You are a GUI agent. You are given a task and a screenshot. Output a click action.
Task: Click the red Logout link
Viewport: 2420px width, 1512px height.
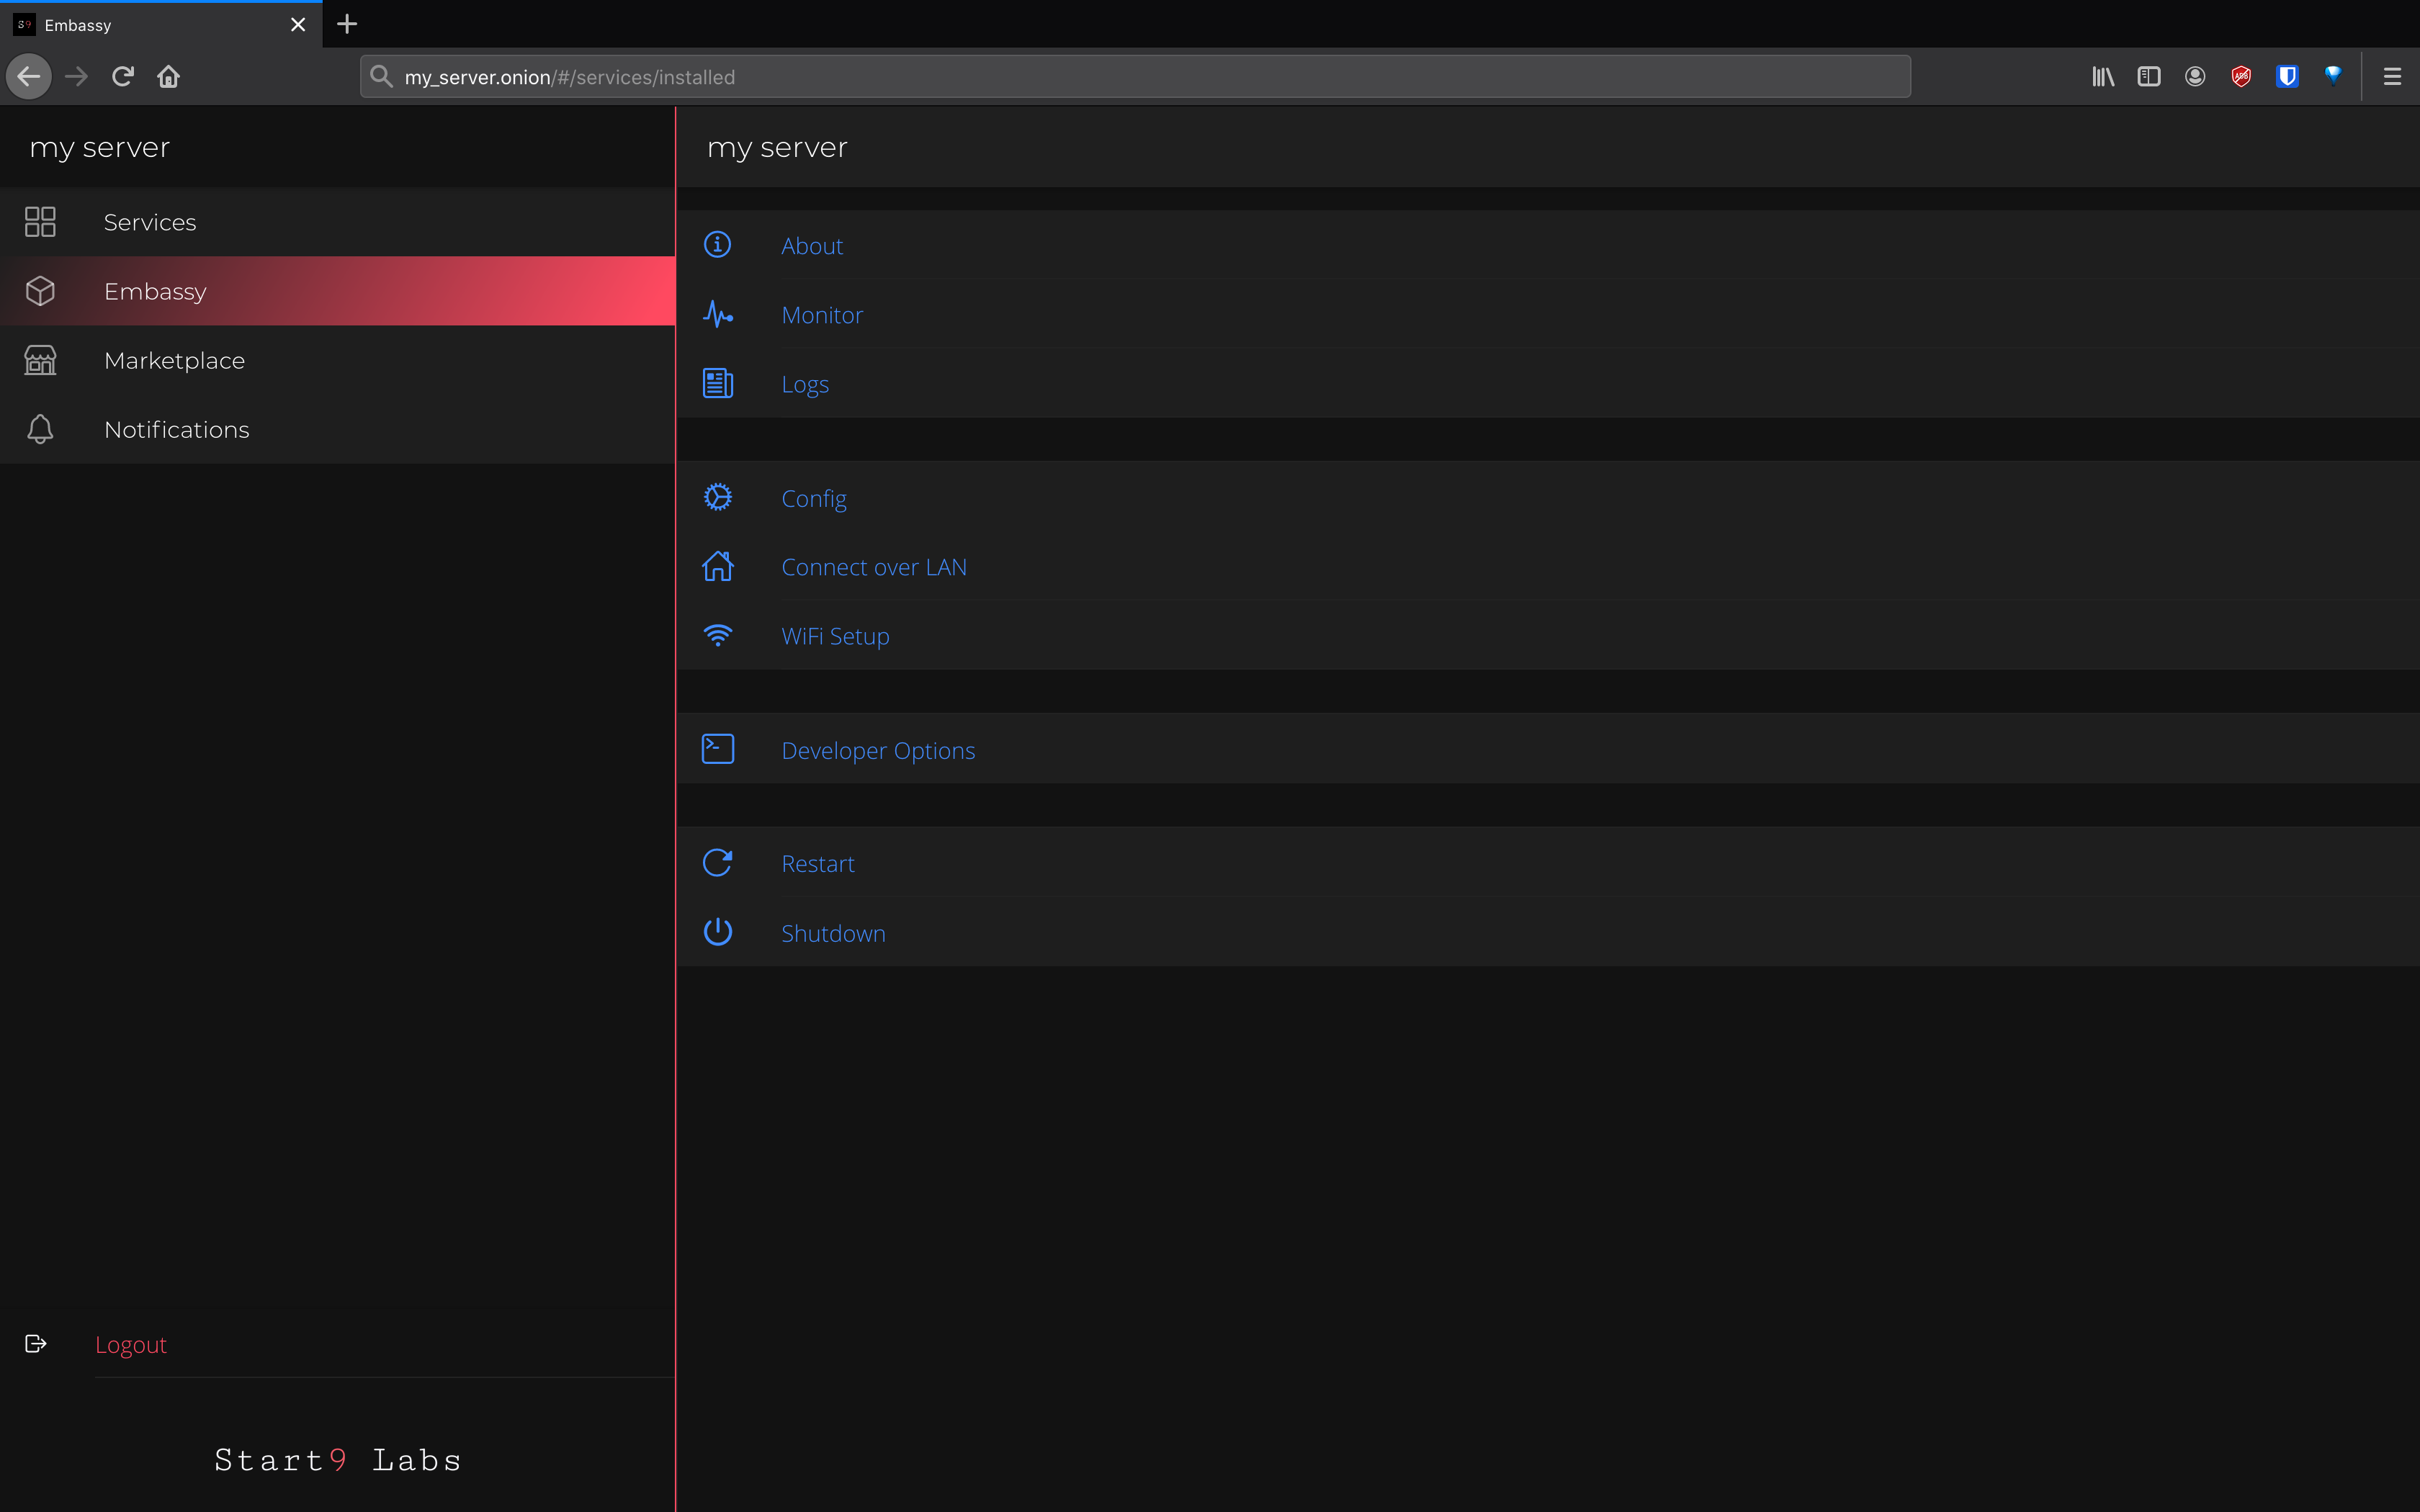click(131, 1344)
